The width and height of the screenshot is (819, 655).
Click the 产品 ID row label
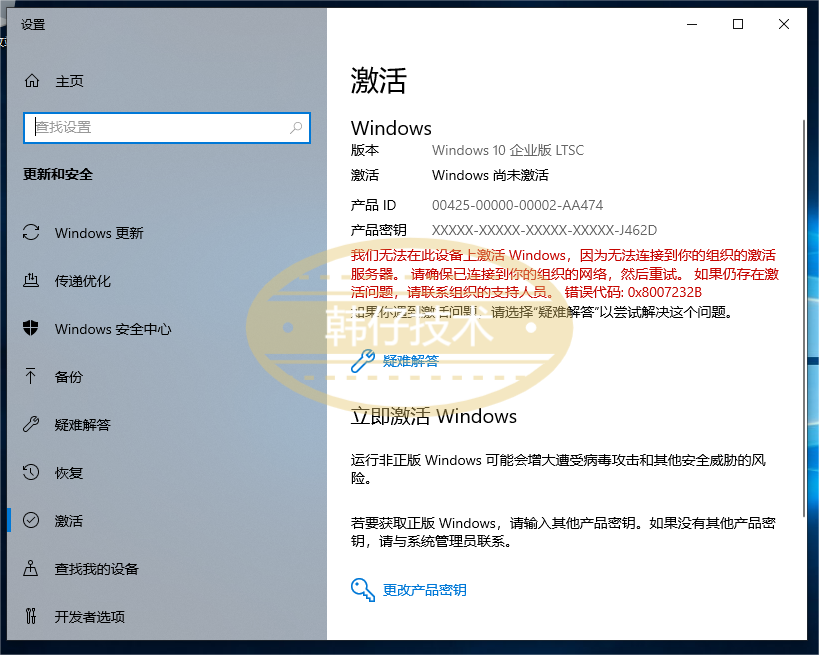point(373,205)
